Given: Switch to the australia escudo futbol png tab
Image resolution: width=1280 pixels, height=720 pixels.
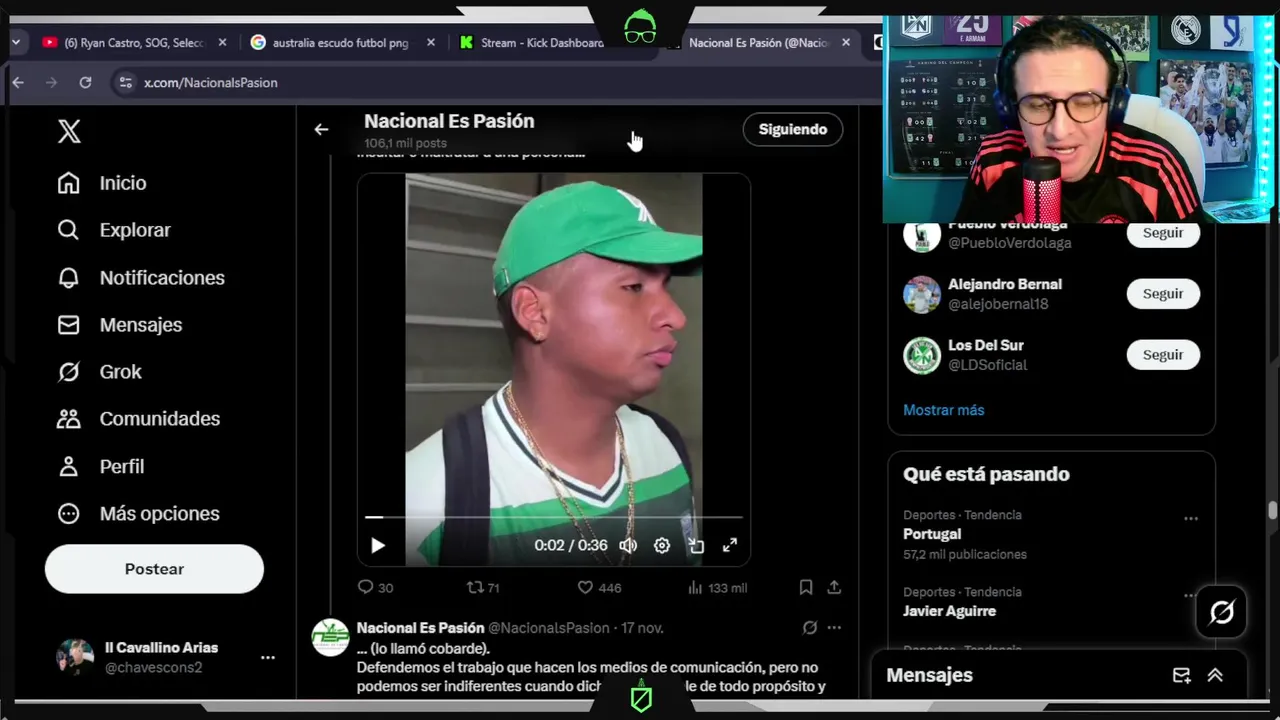Looking at the screenshot, I should pyautogui.click(x=340, y=43).
